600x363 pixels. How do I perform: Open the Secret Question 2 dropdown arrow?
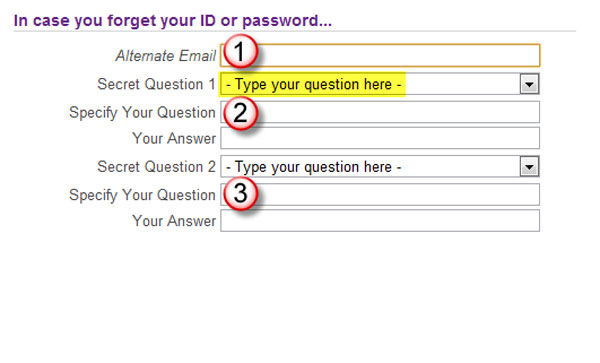[529, 167]
